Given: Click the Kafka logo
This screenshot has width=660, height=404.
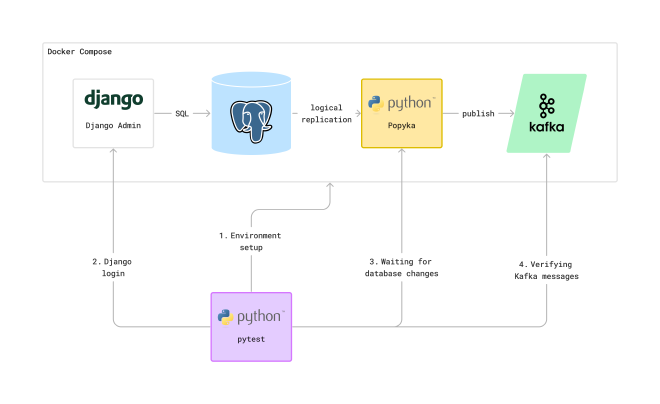Looking at the screenshot, I should (546, 114).
